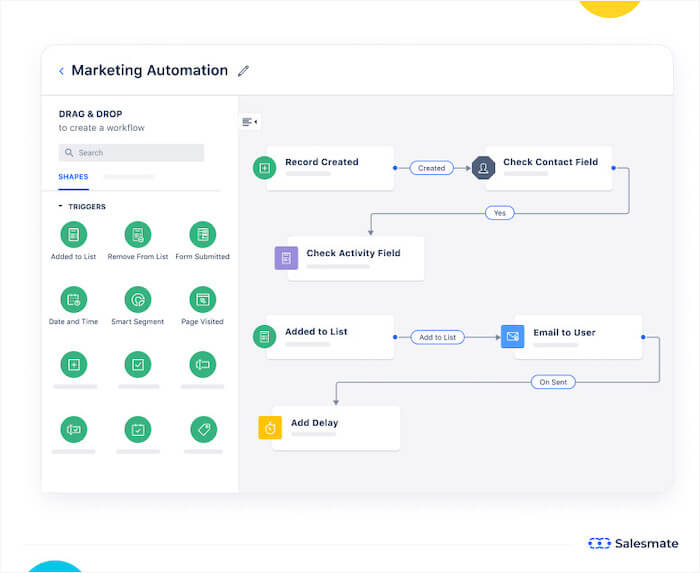Open the Check Contact Field node card

549,168
